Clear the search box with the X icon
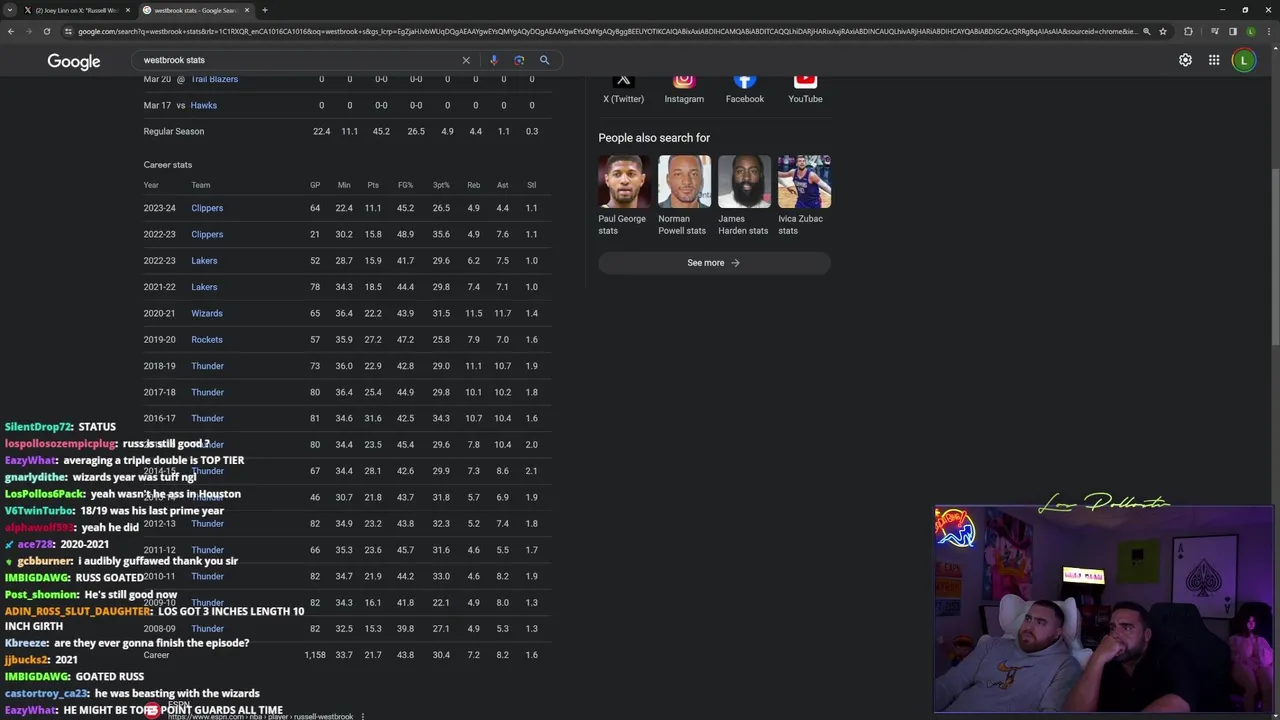 pos(466,60)
